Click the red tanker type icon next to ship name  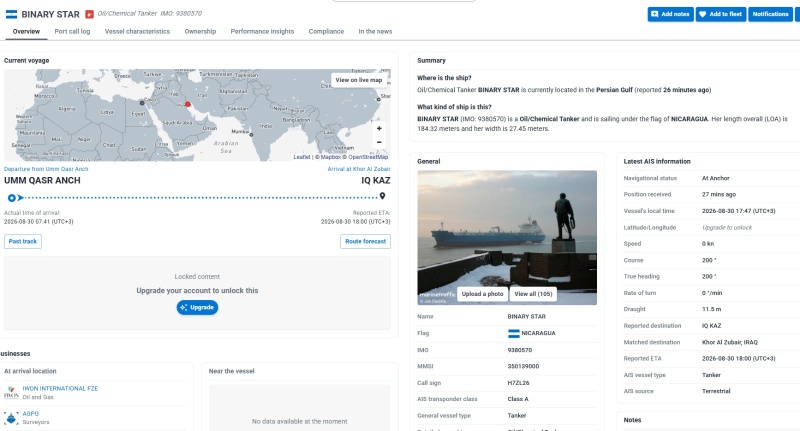[89, 14]
